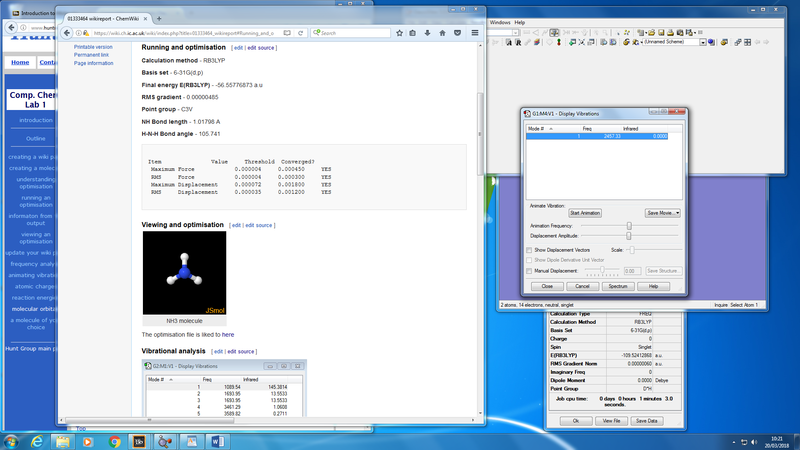
Task: Open the Home tab on Hunt page
Action: 20,62
